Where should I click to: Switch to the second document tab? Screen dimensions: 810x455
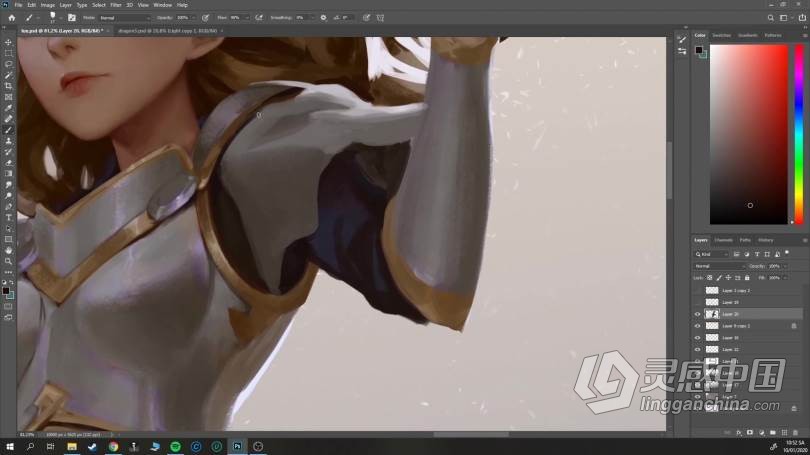click(x=167, y=31)
